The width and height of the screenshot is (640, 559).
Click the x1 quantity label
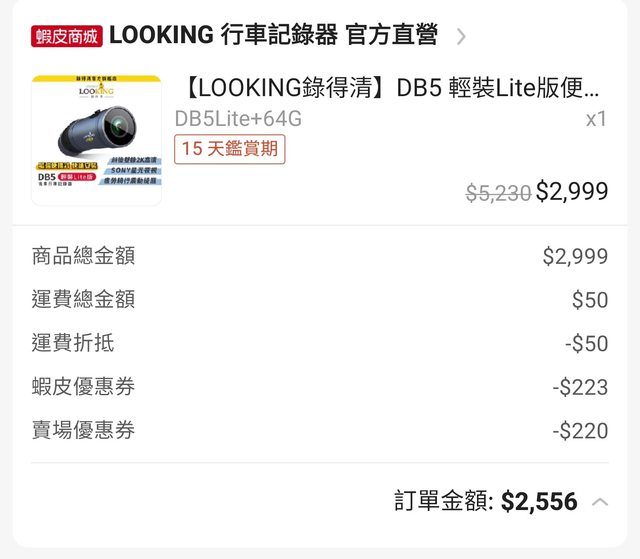596,119
